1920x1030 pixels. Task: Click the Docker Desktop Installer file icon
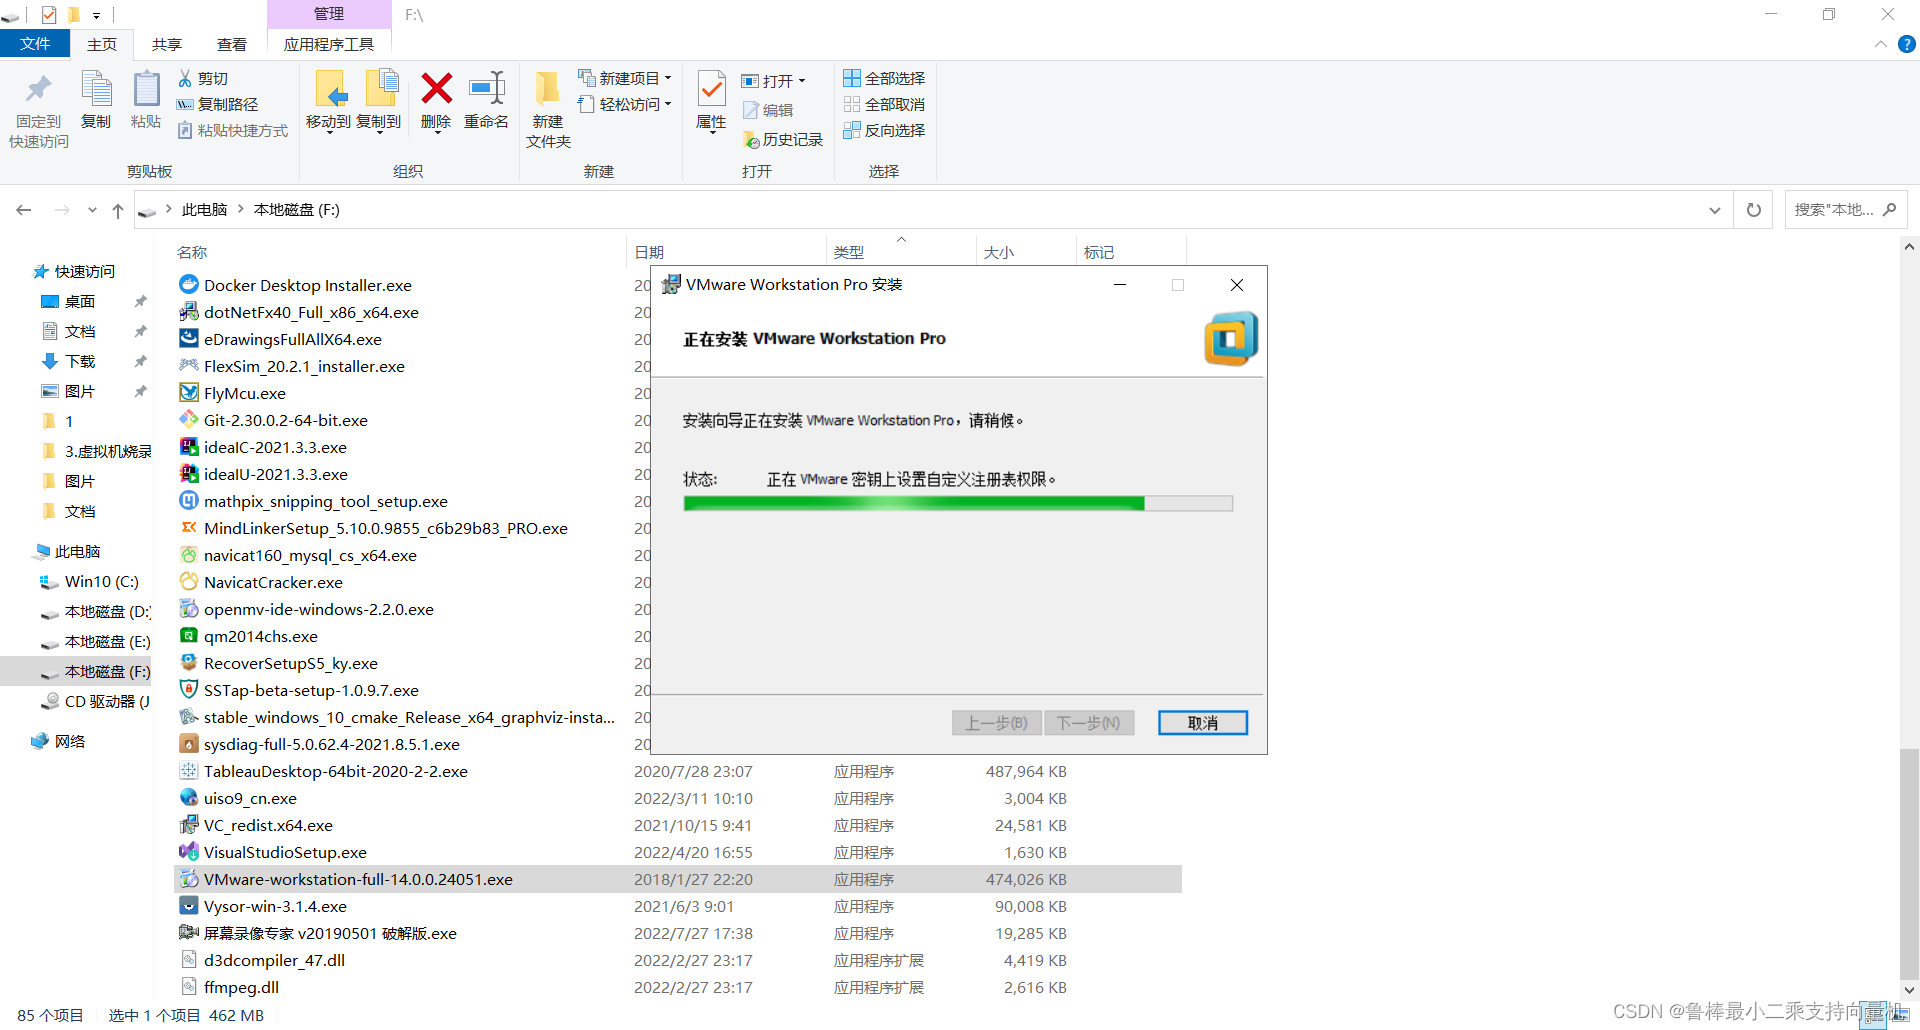189,285
